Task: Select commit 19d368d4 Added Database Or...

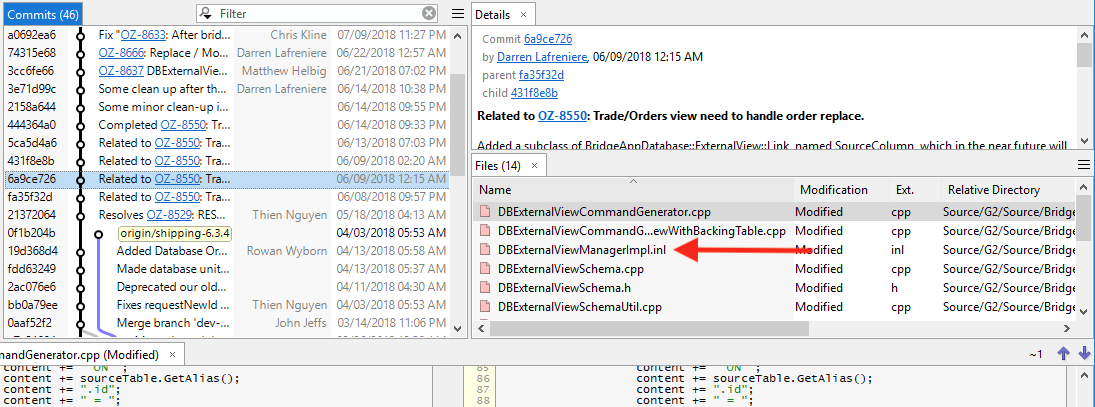Action: [x=226, y=251]
